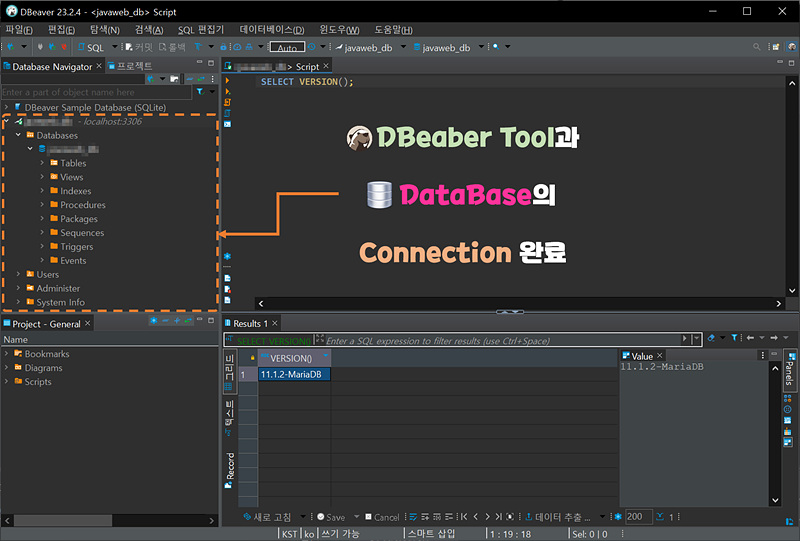This screenshot has width=800, height=541.
Task: Focus the object name search field
Action: (97, 92)
